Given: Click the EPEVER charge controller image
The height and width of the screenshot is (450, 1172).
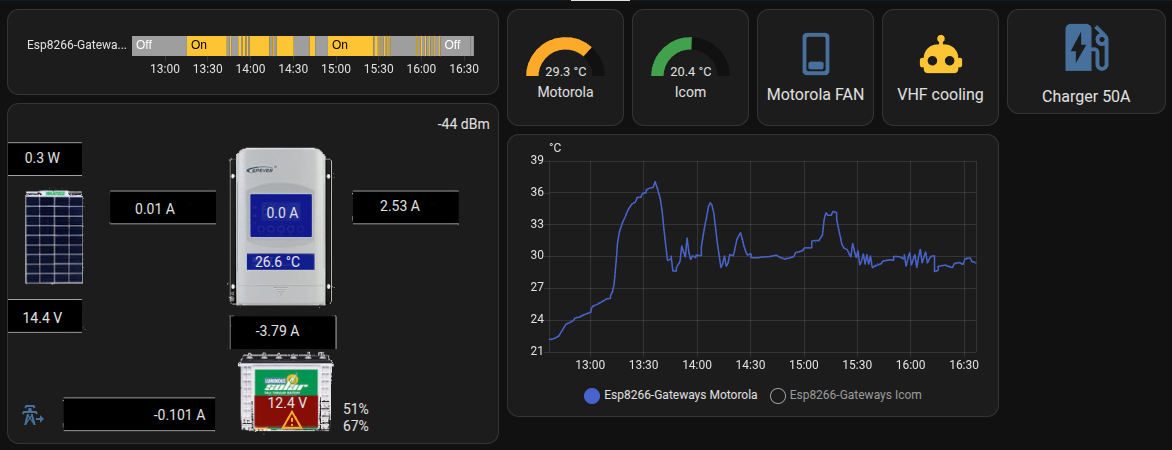Looking at the screenshot, I should (280, 226).
